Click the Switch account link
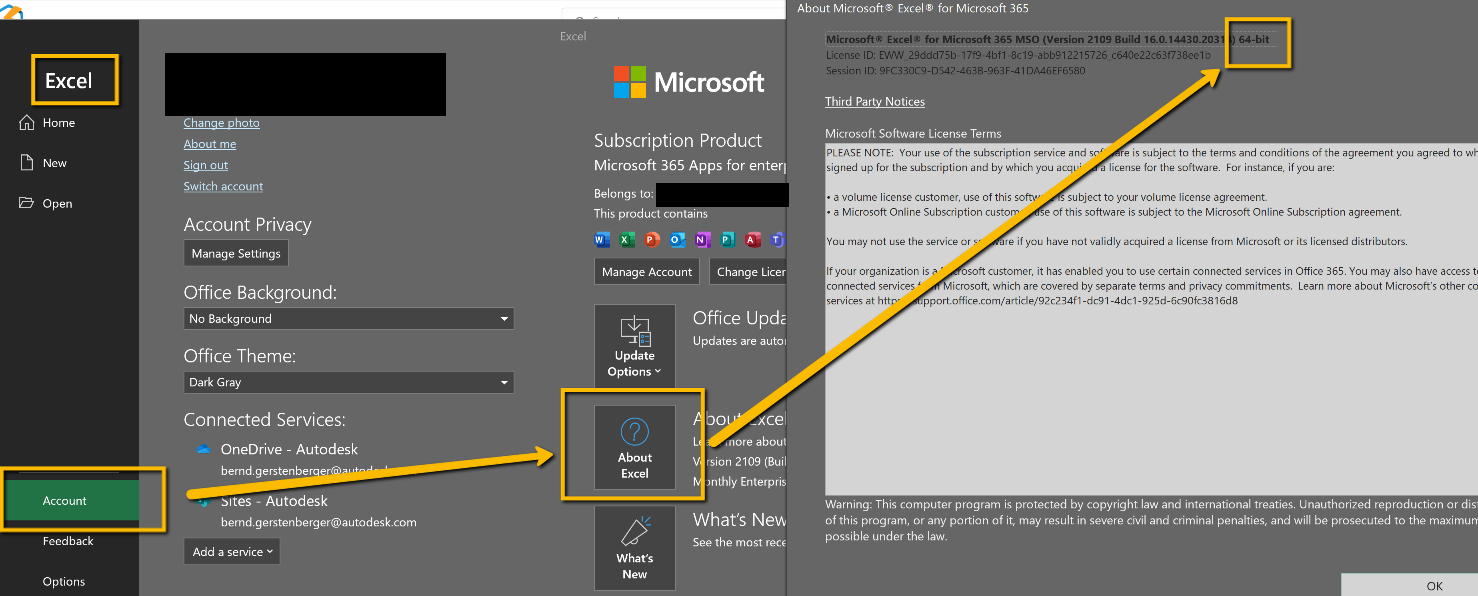This screenshot has height=596, width=1478. [x=223, y=186]
